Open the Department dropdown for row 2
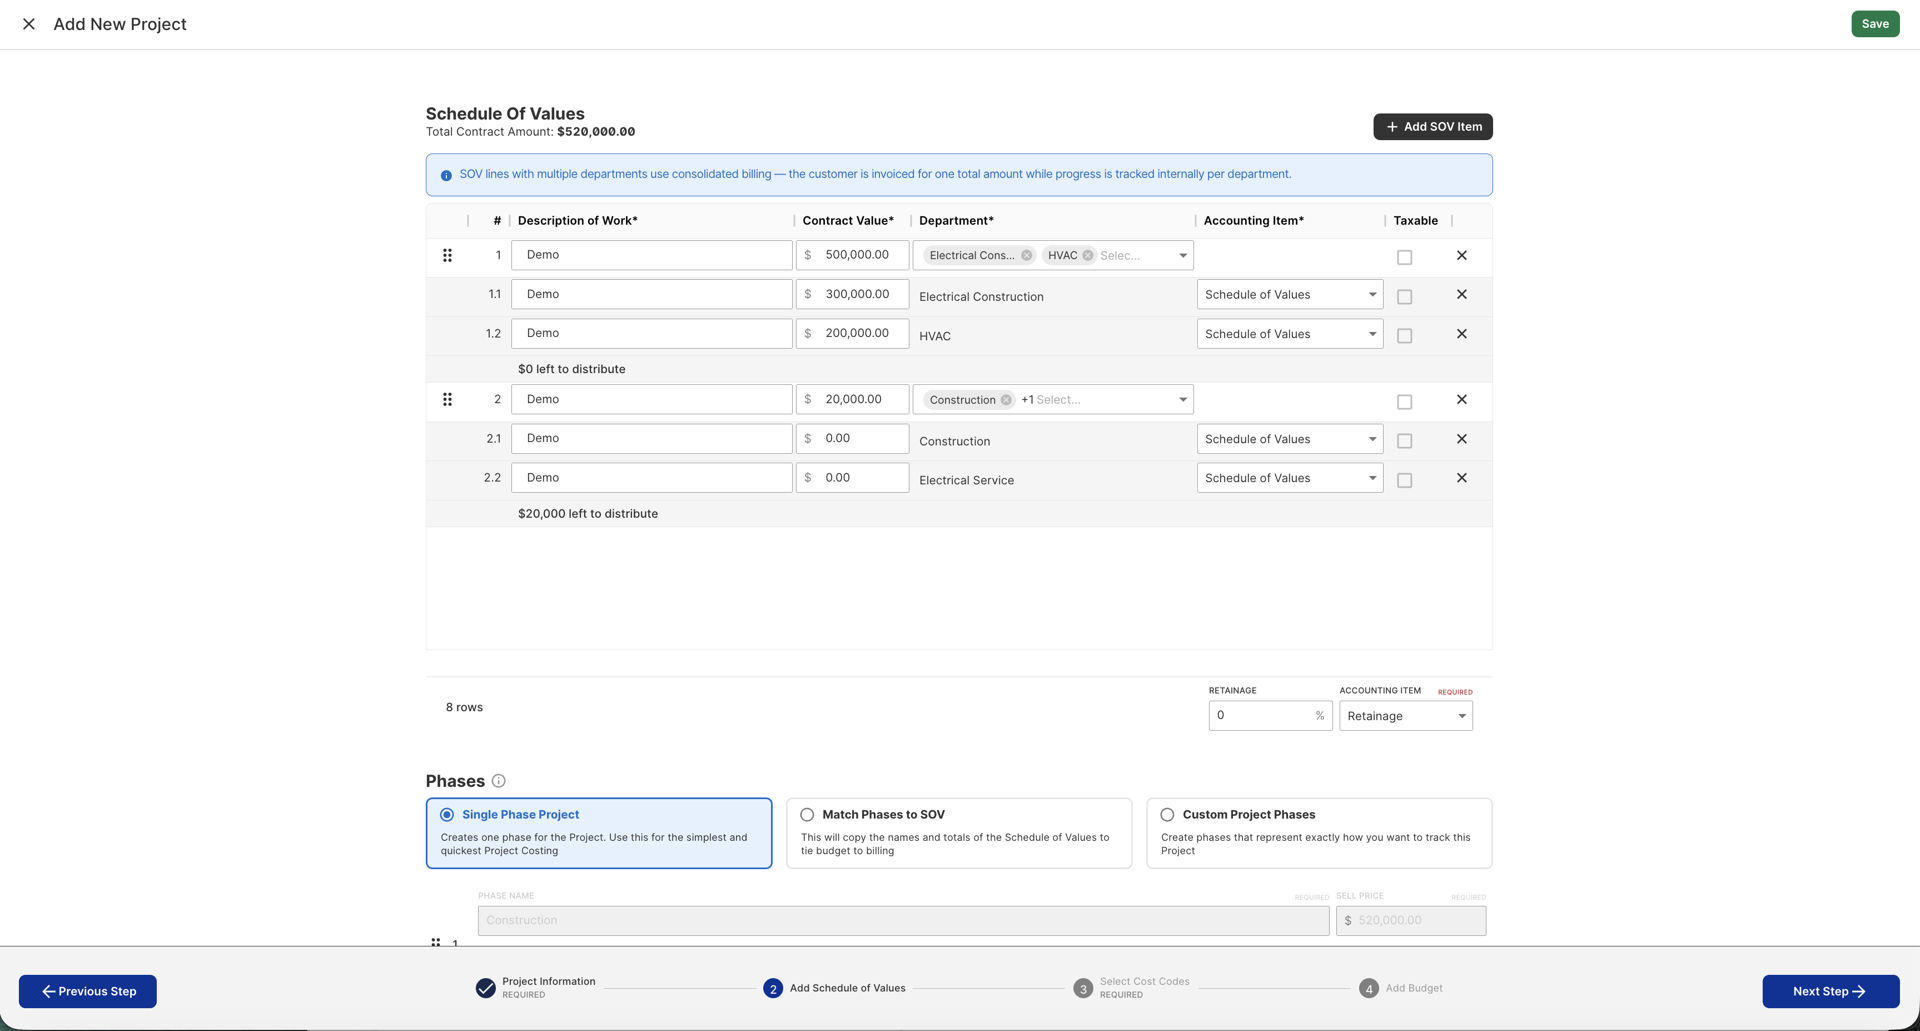The image size is (1920, 1031). pyautogui.click(x=1182, y=400)
